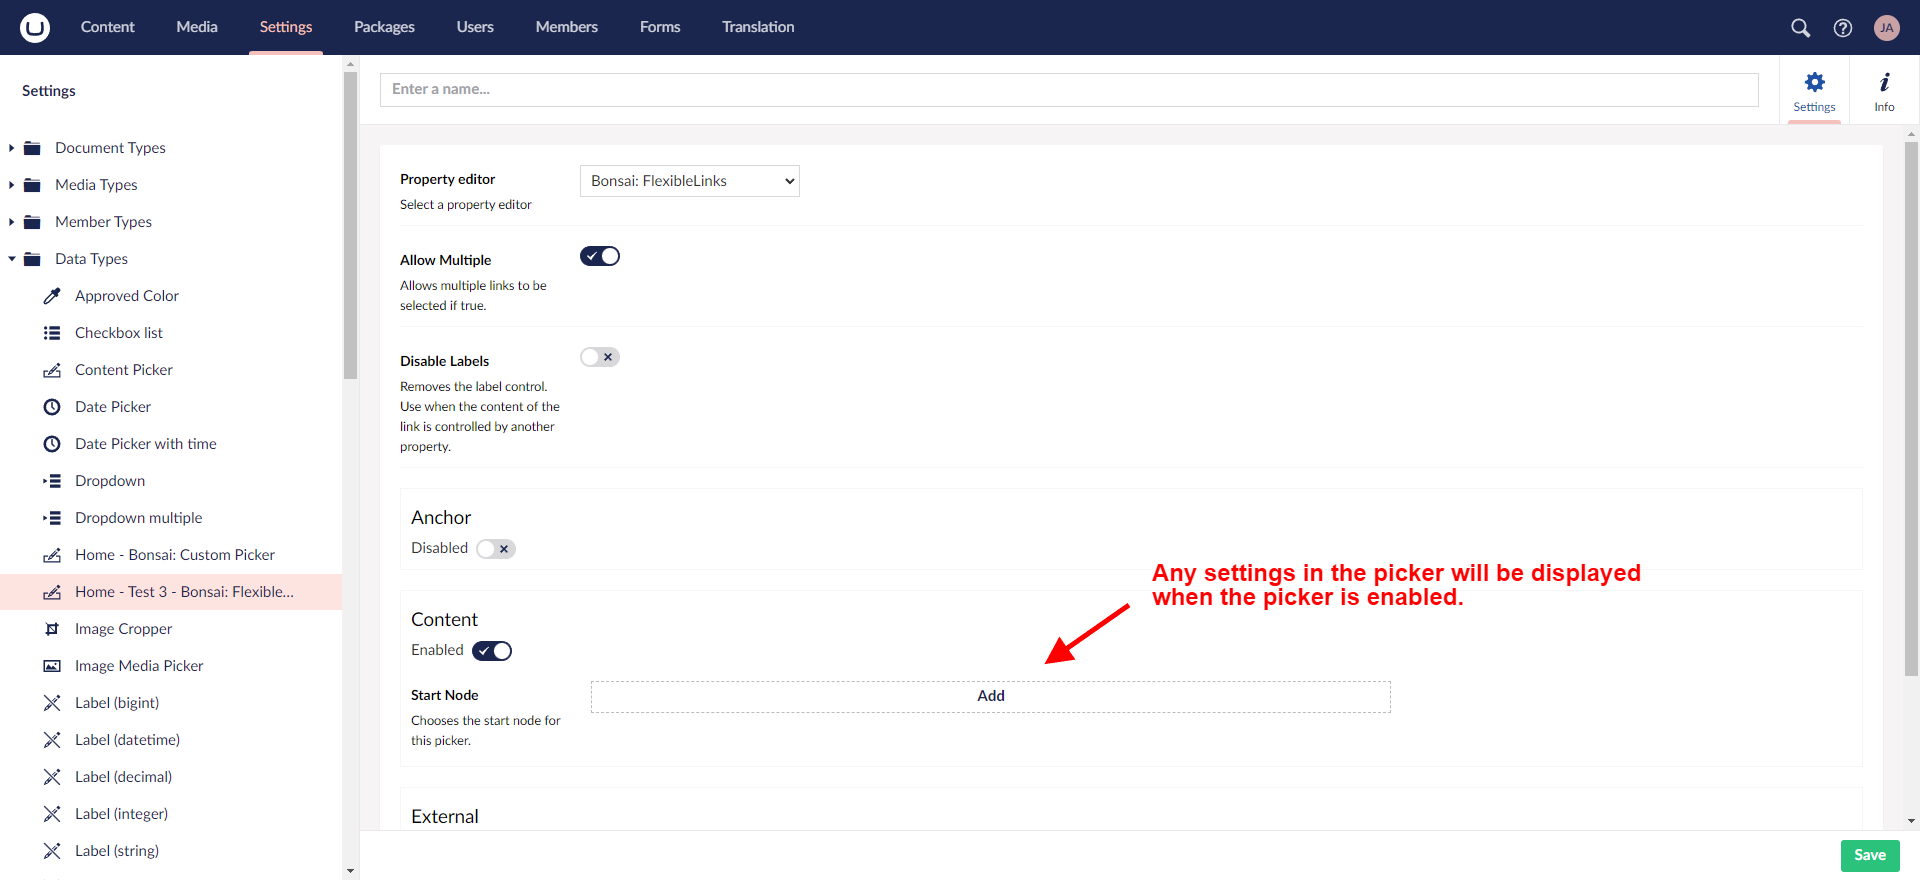Toggle the Allow Multiple switch off

tap(600, 257)
